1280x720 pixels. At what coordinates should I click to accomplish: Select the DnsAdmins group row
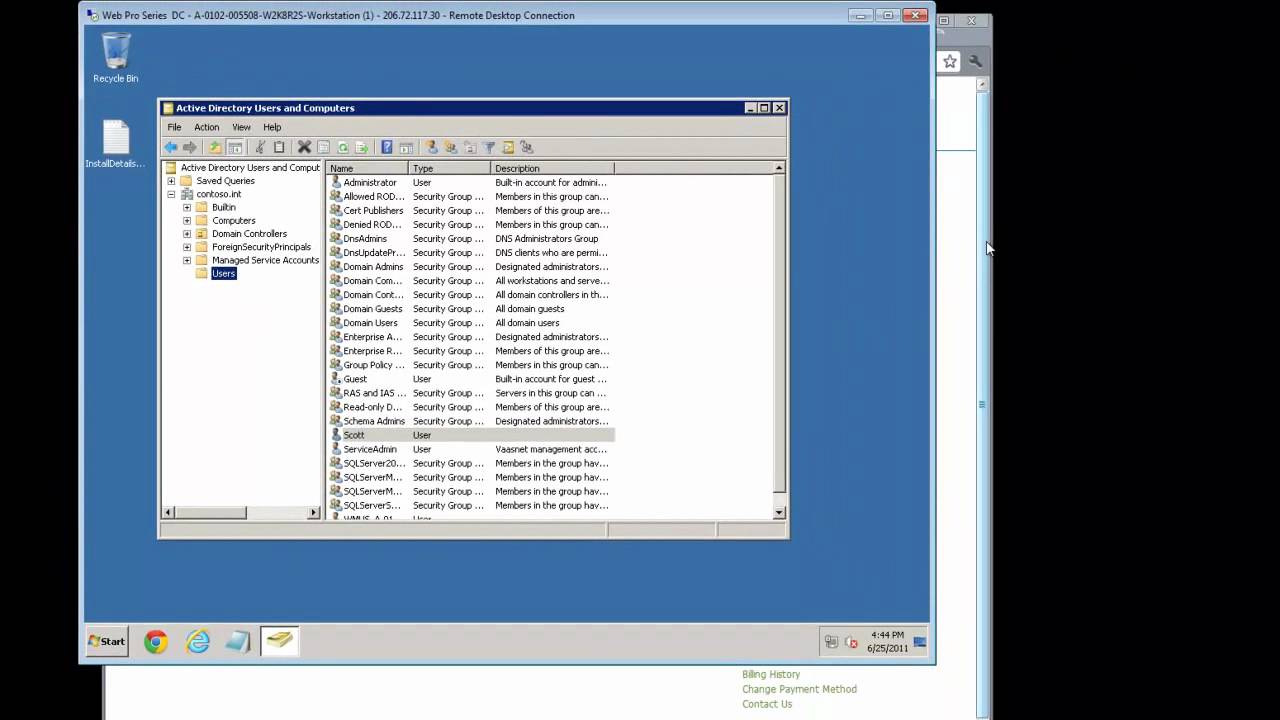pos(471,238)
